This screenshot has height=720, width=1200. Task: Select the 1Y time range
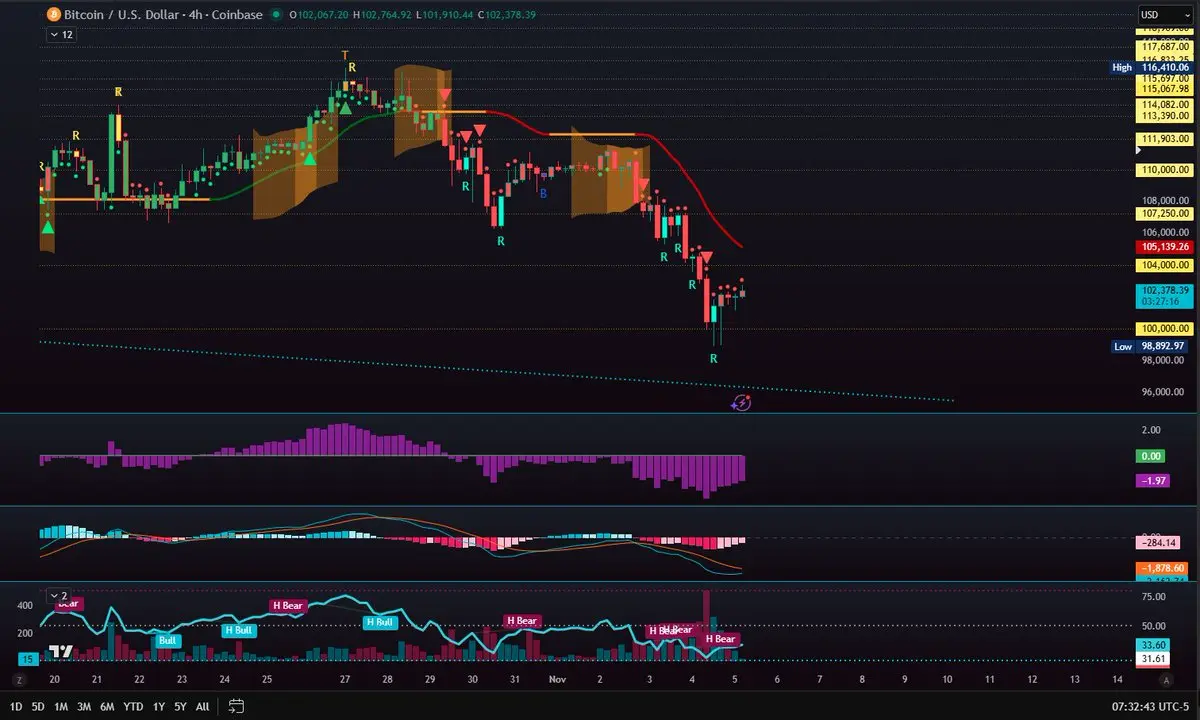pos(158,706)
